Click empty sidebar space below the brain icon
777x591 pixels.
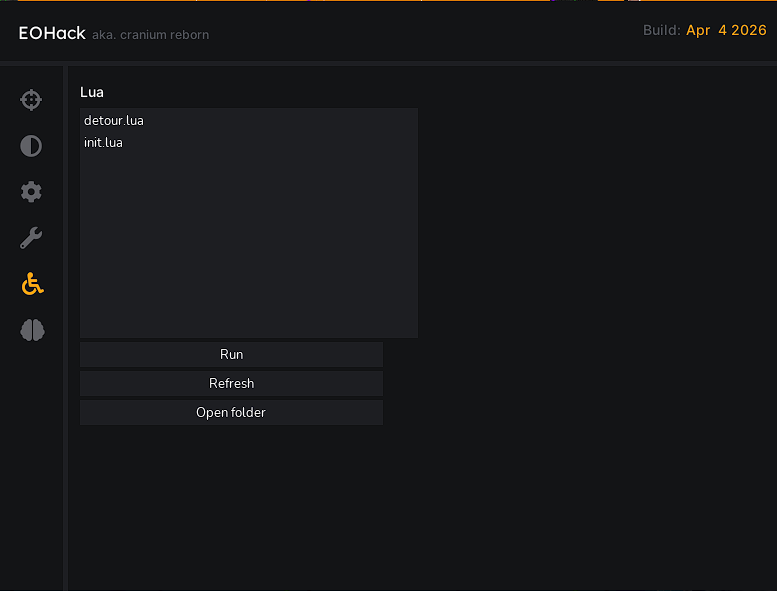[31, 460]
